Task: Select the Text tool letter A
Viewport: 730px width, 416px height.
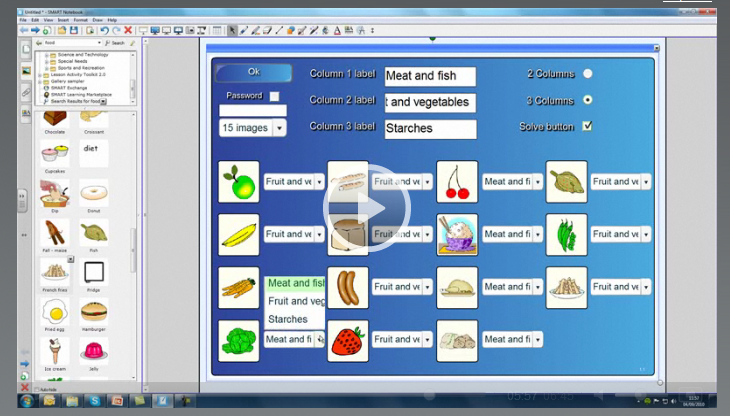Action: point(337,31)
